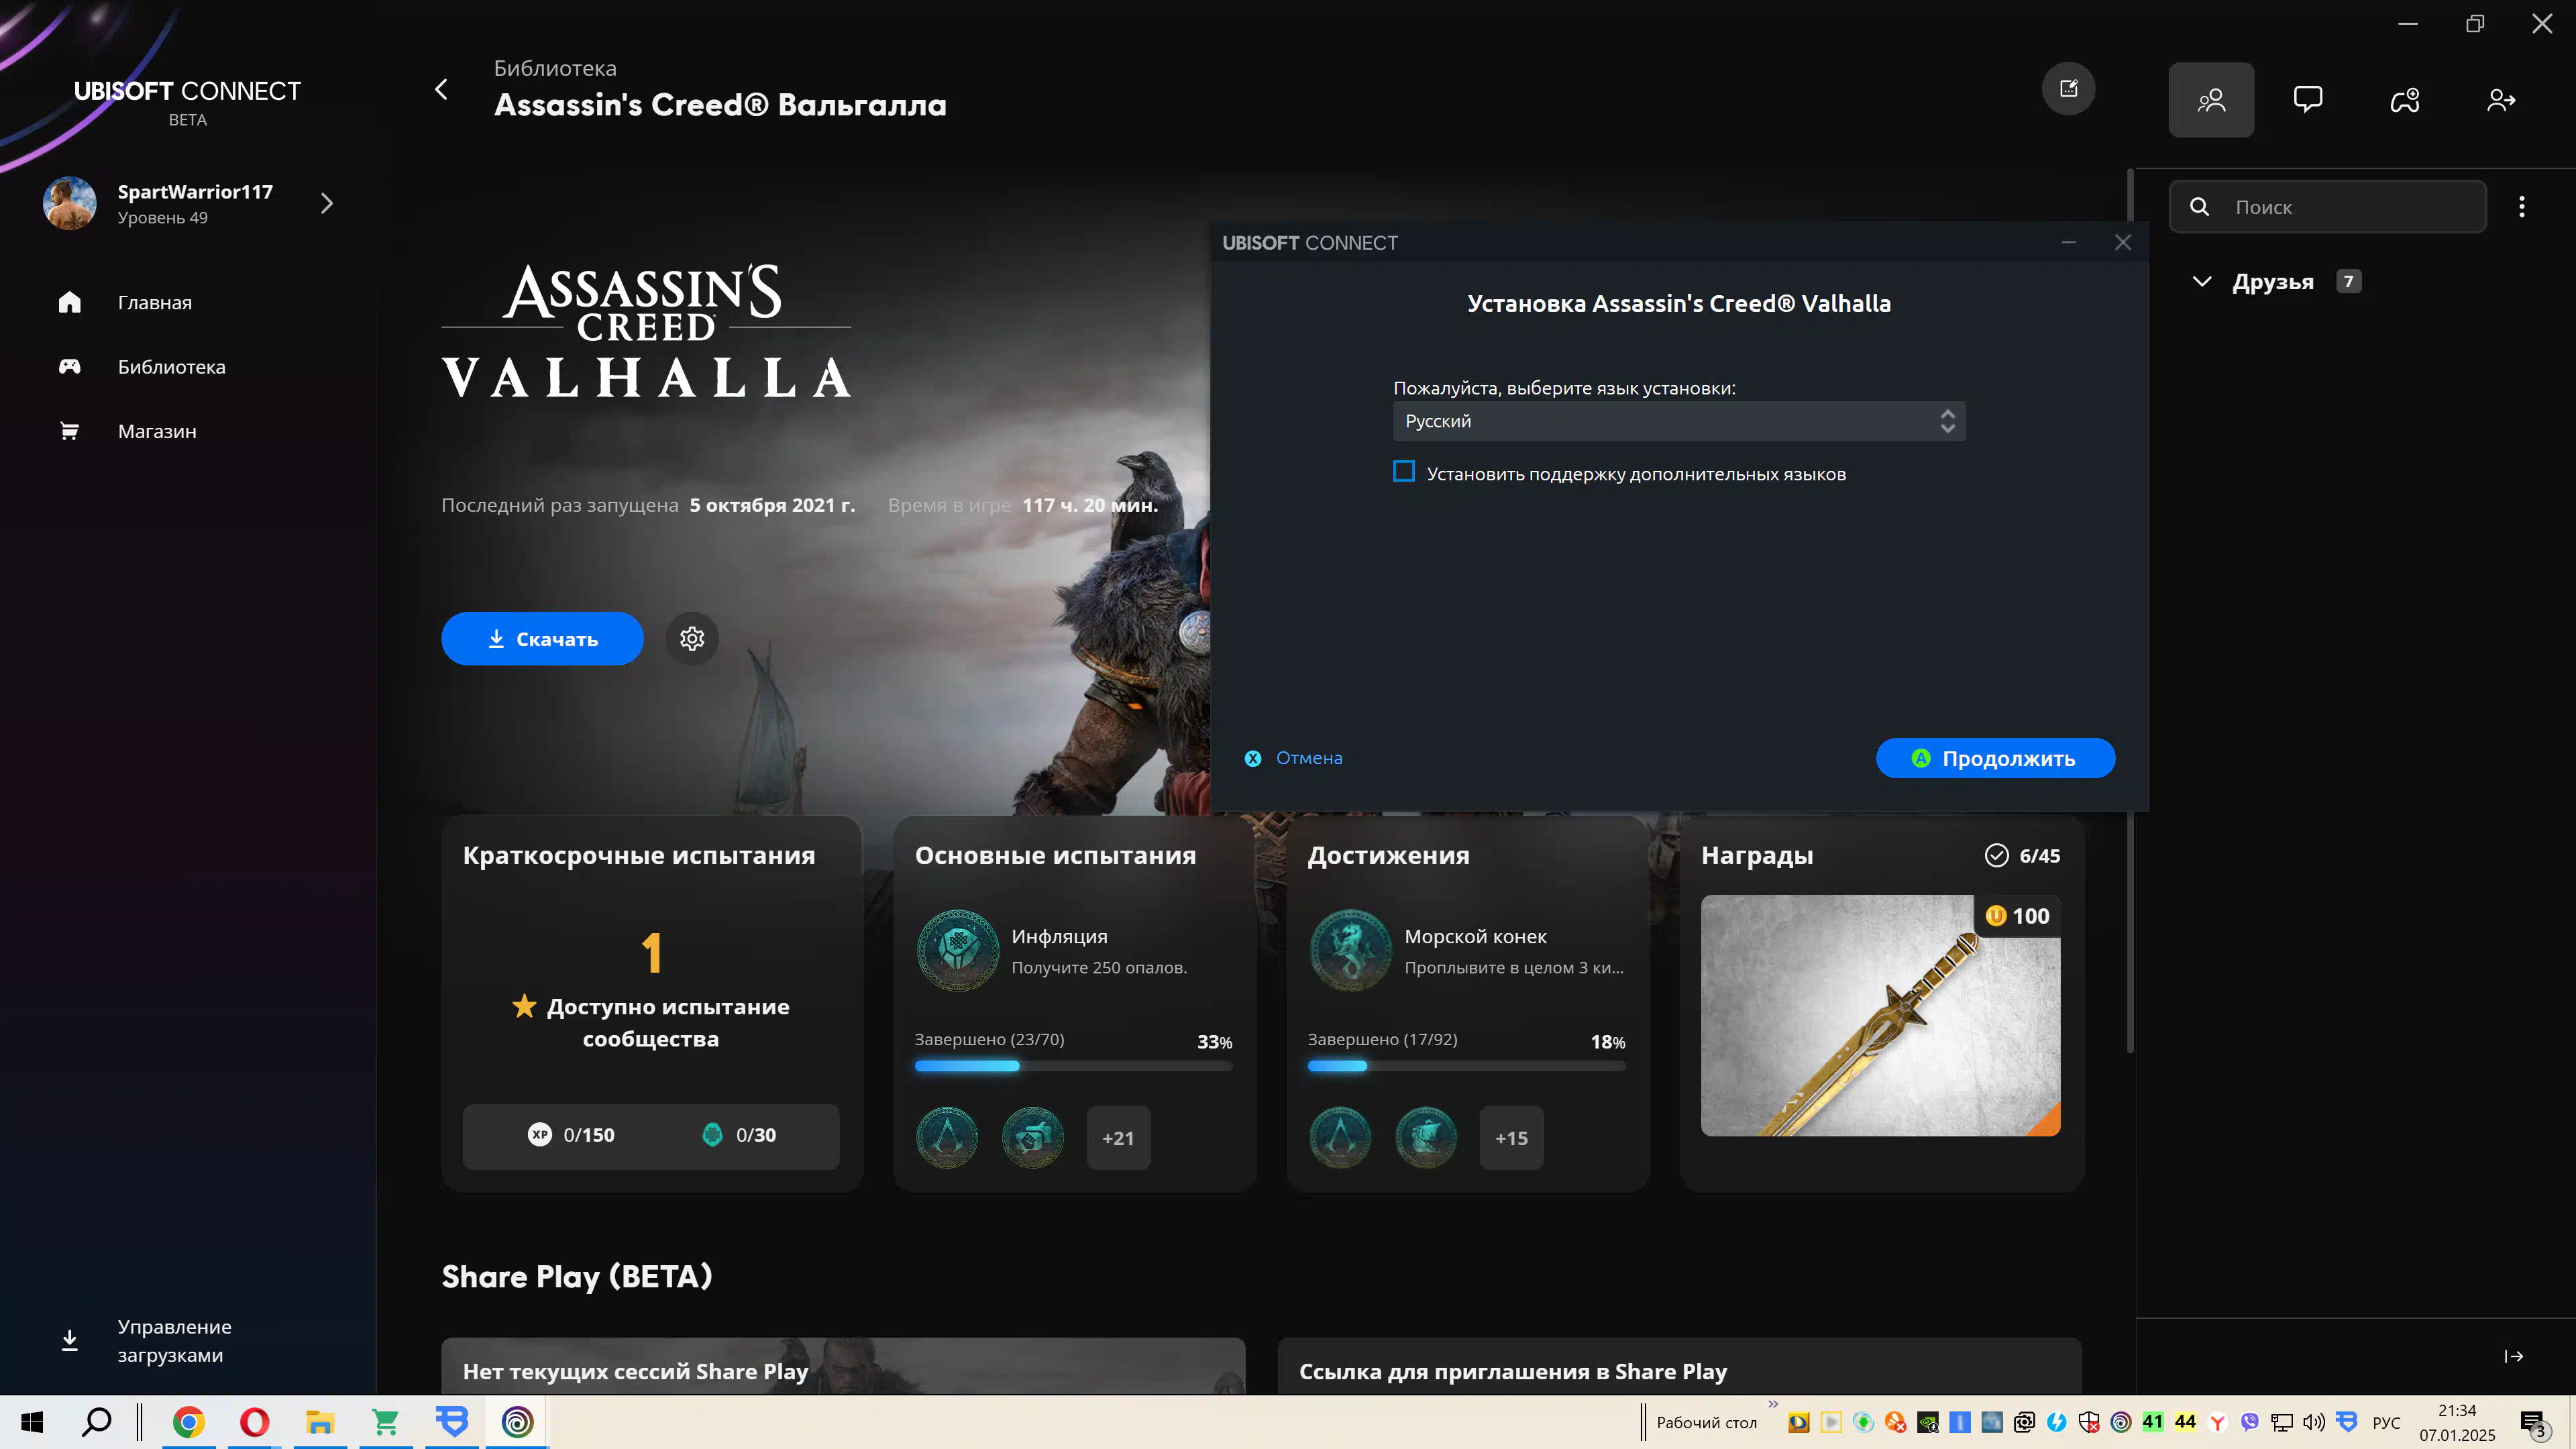Open Opera from the taskbar
The width and height of the screenshot is (2576, 1449).
254,1422
